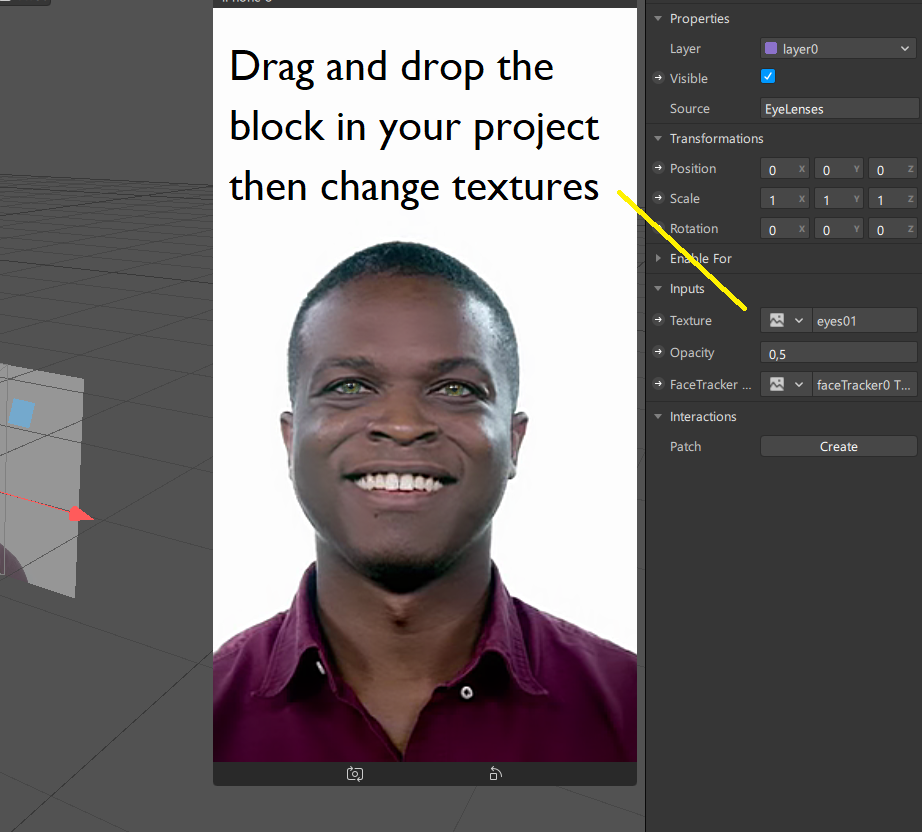Click the Rotation X value field

(x=784, y=230)
